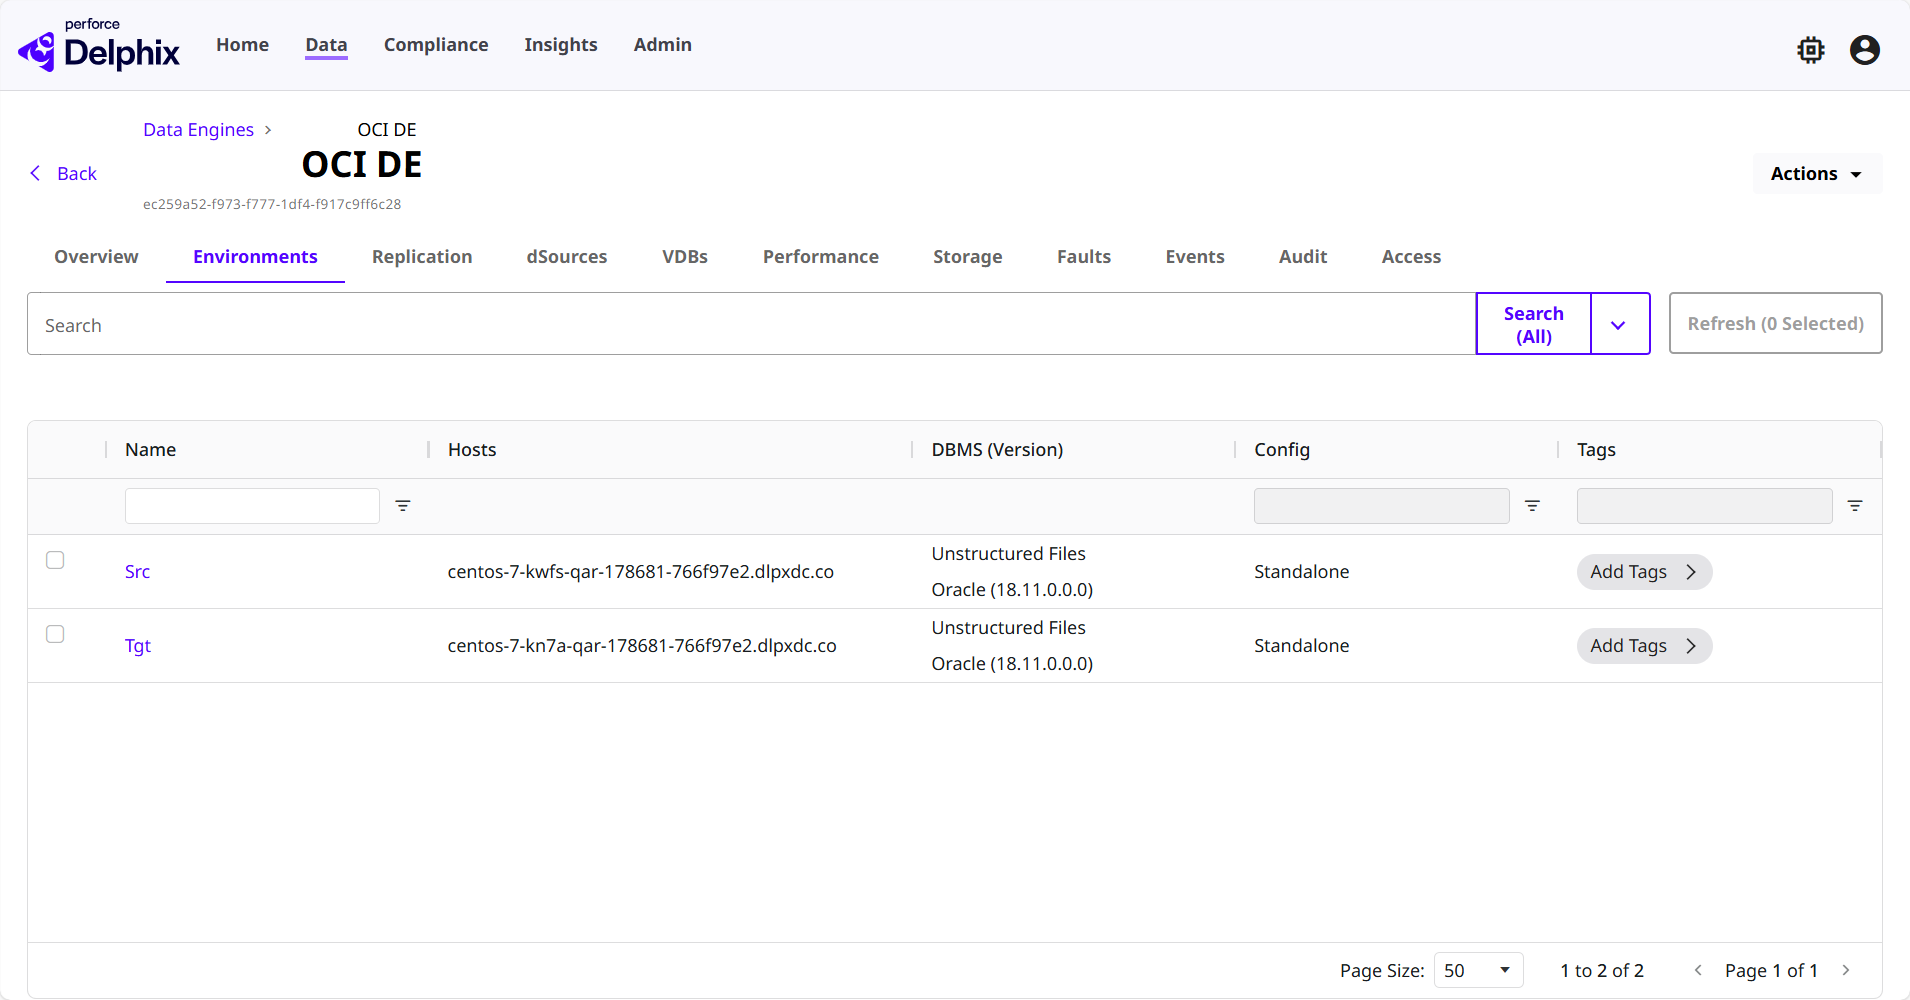Open the user account profile icon
Image resolution: width=1910 pixels, height=1000 pixels.
[x=1865, y=50]
